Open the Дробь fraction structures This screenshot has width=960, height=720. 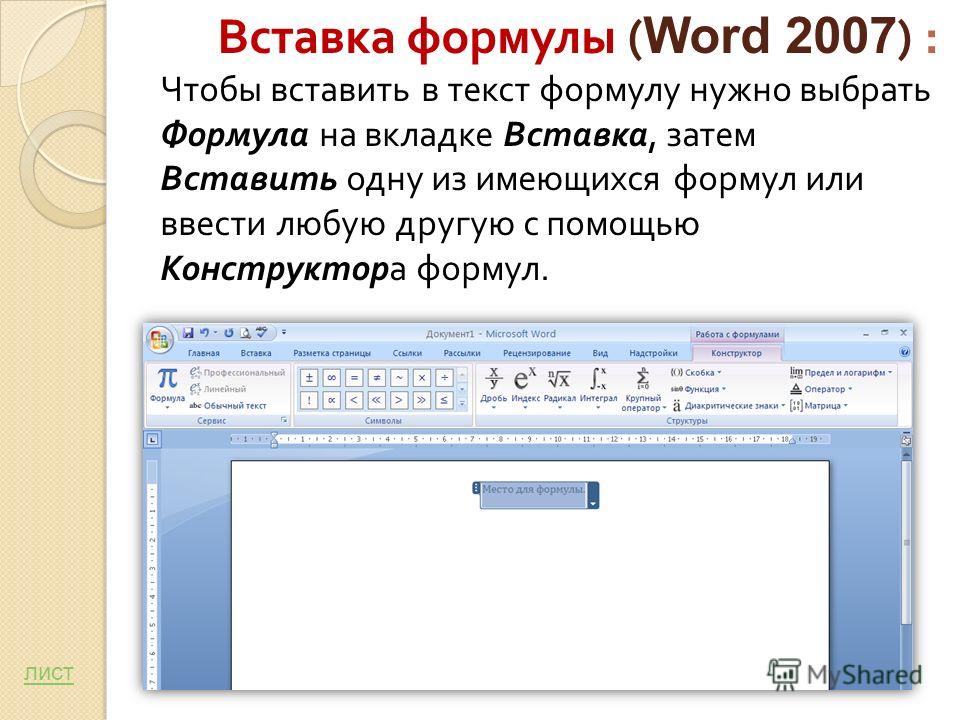point(493,388)
